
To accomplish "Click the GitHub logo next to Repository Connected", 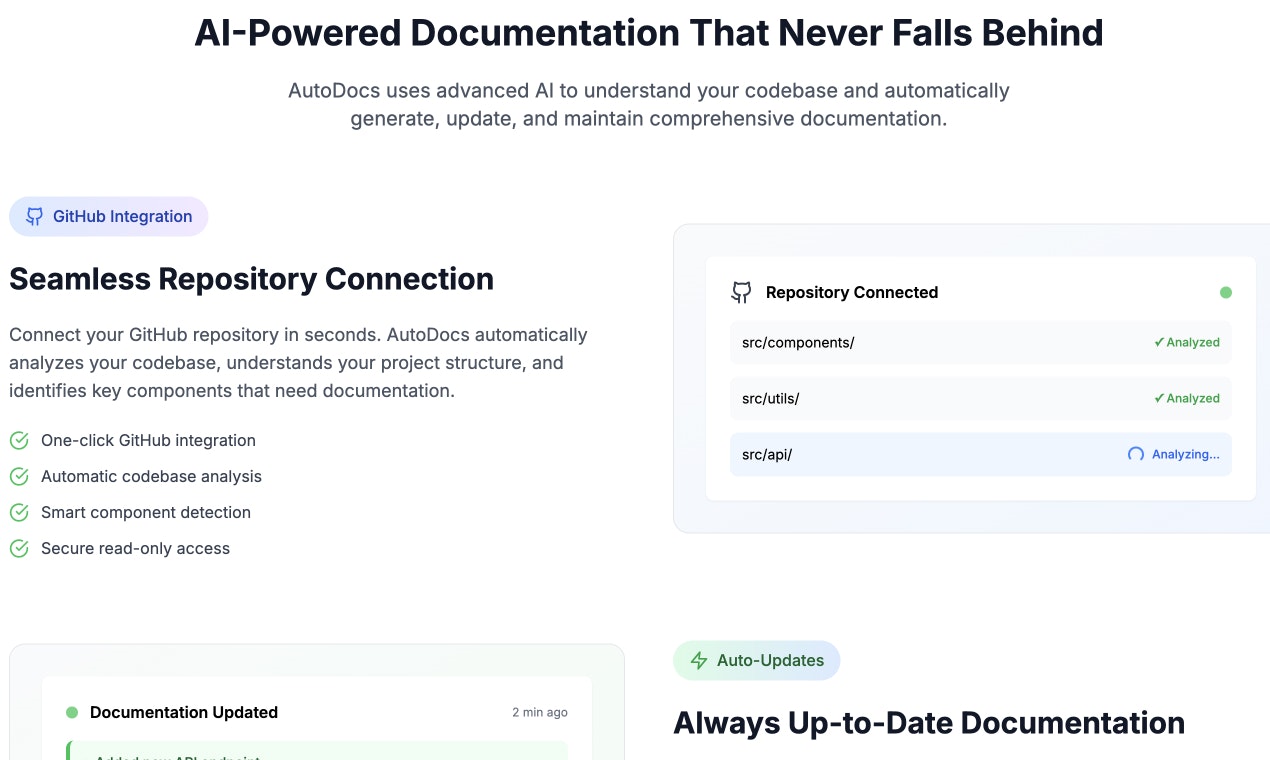I will tap(741, 292).
